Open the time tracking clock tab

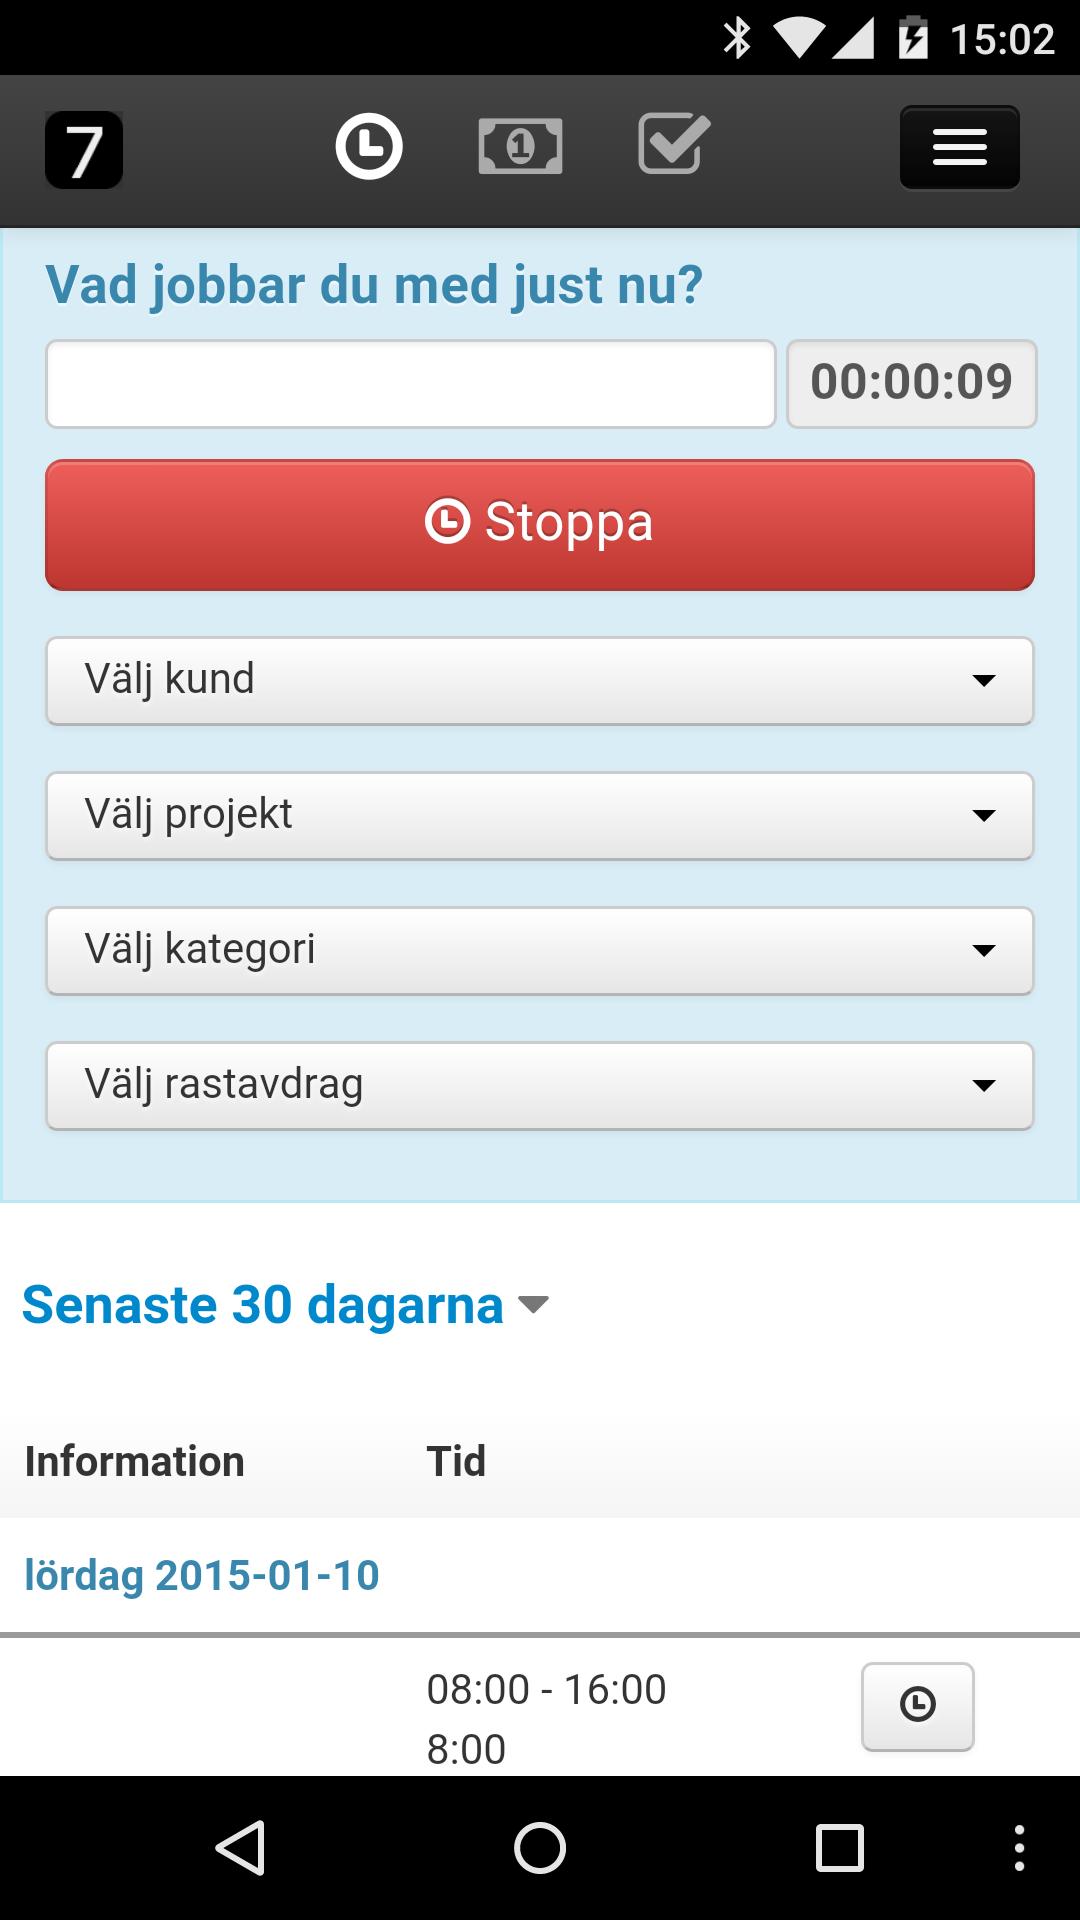368,147
